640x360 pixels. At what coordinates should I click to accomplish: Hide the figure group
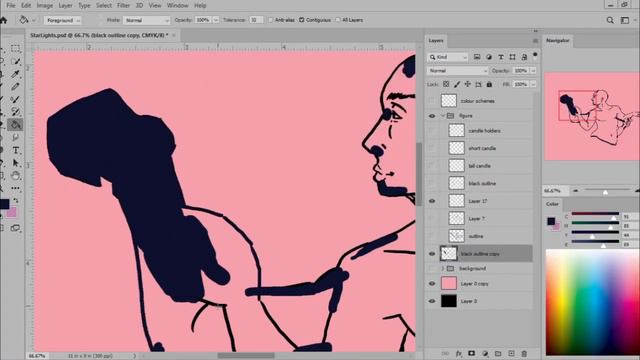(x=432, y=116)
